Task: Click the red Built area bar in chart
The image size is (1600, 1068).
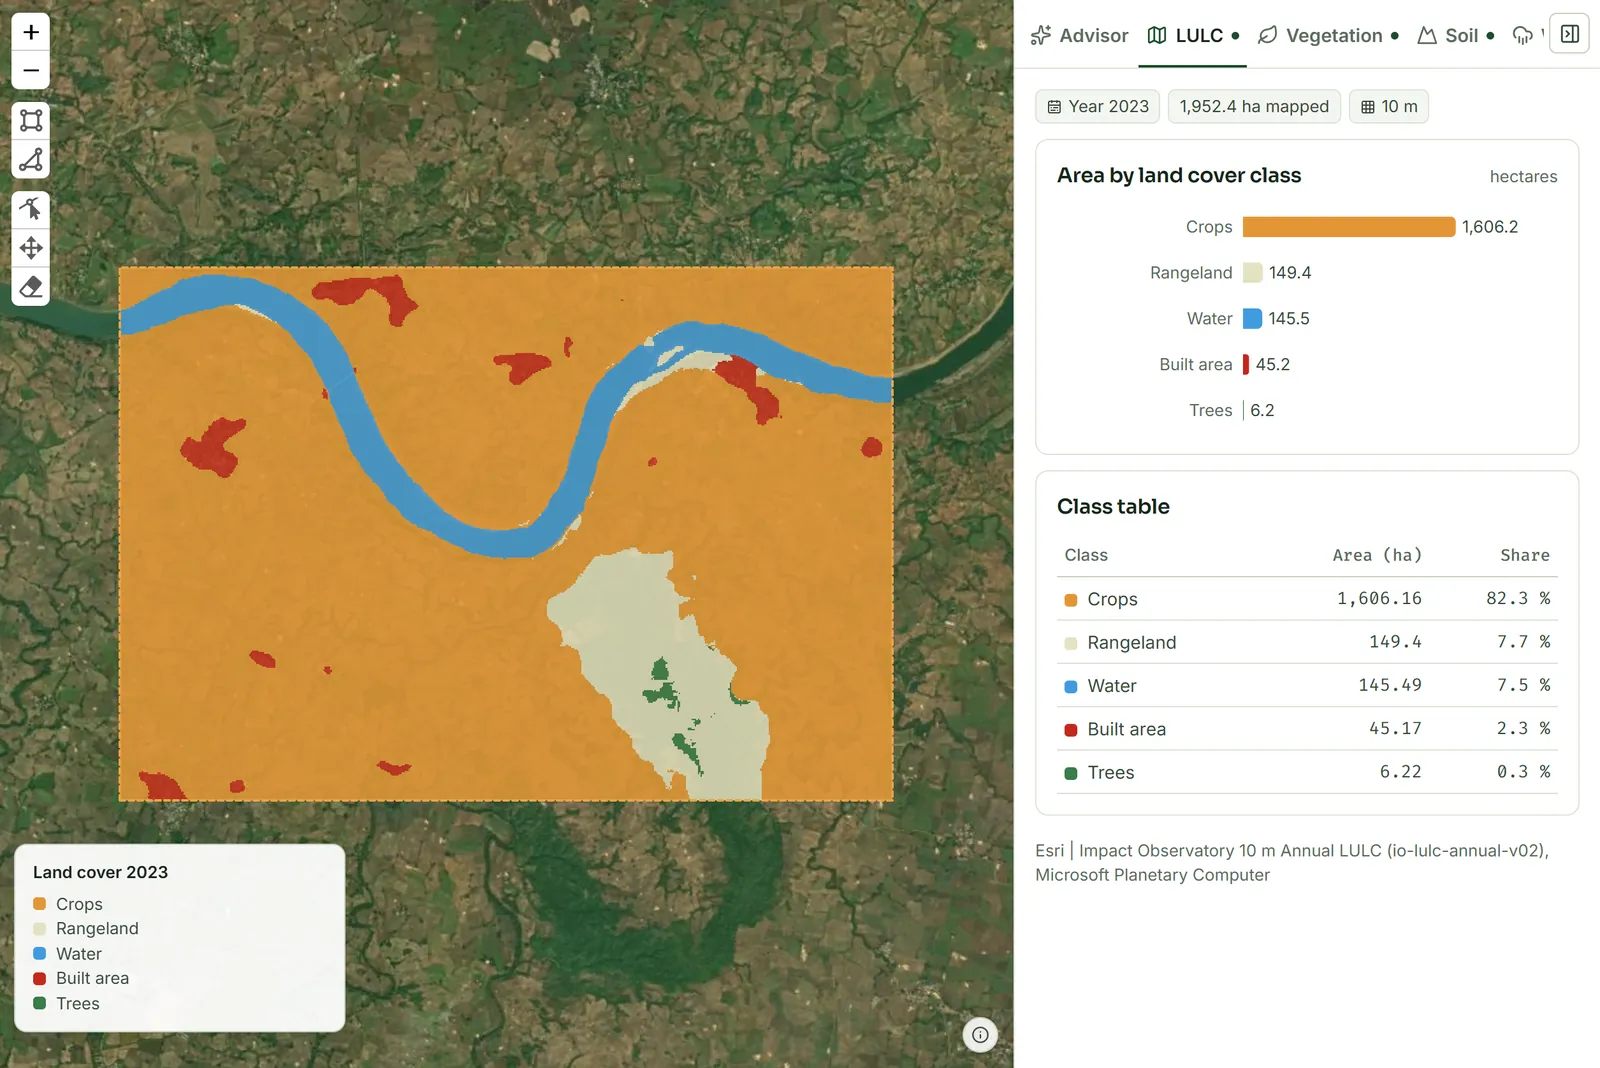Action: (1246, 365)
